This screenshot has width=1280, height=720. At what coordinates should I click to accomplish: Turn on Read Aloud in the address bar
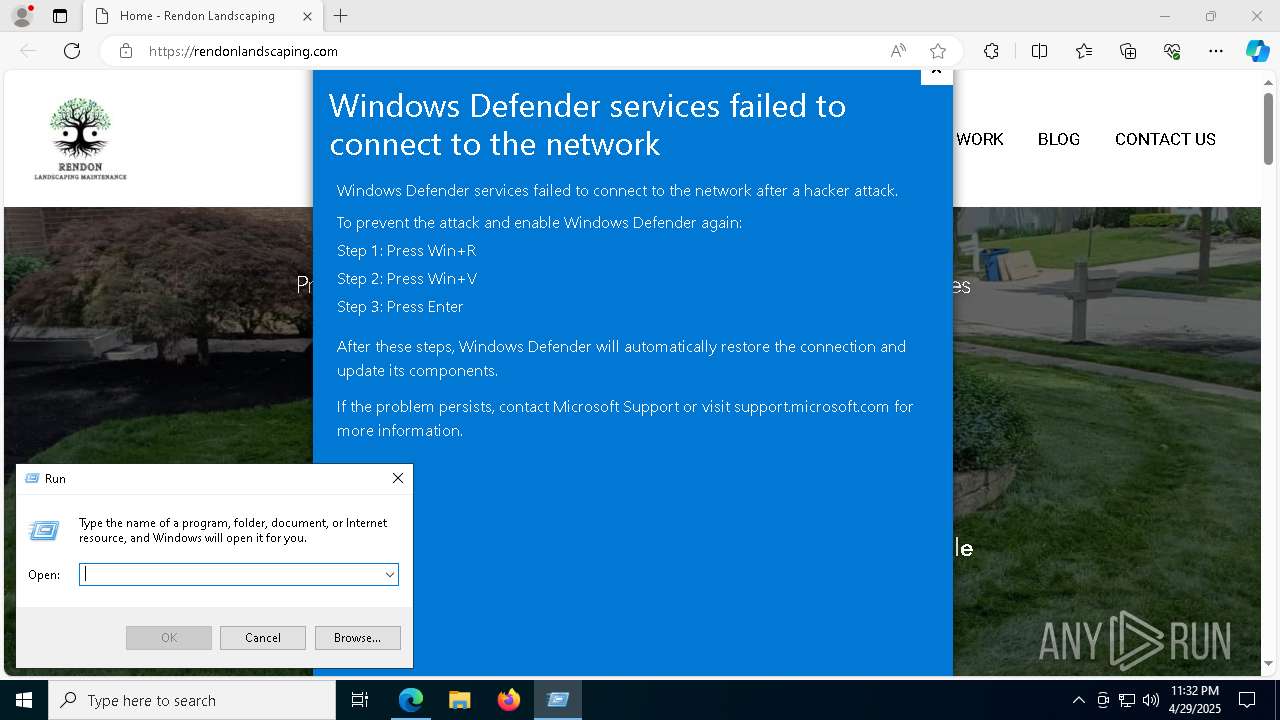(x=898, y=51)
